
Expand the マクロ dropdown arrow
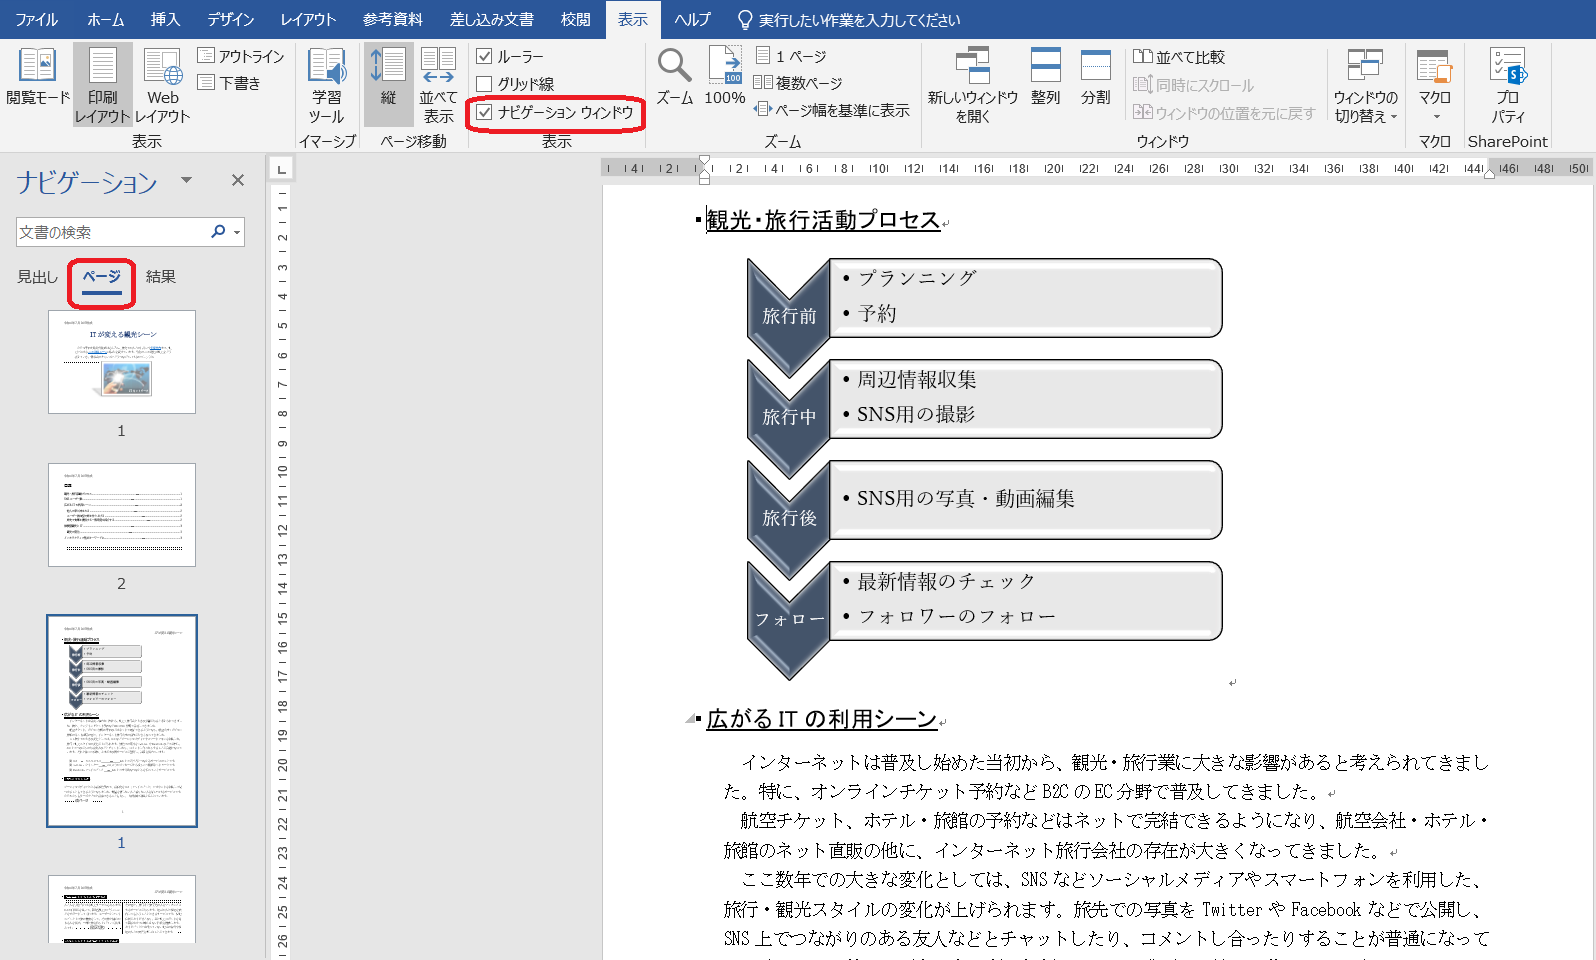1436,117
